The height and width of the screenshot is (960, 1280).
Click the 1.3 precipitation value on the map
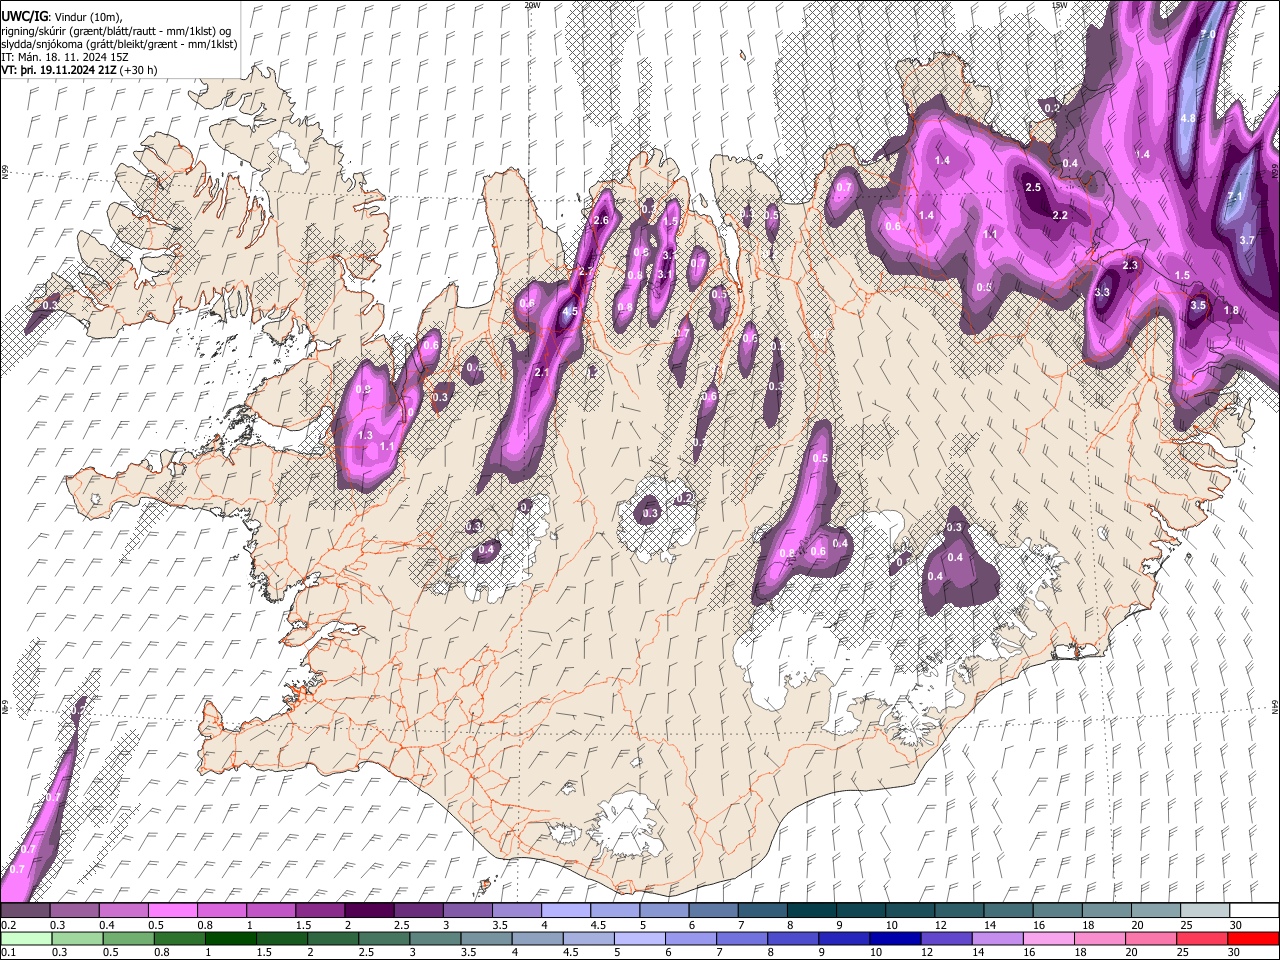click(365, 436)
